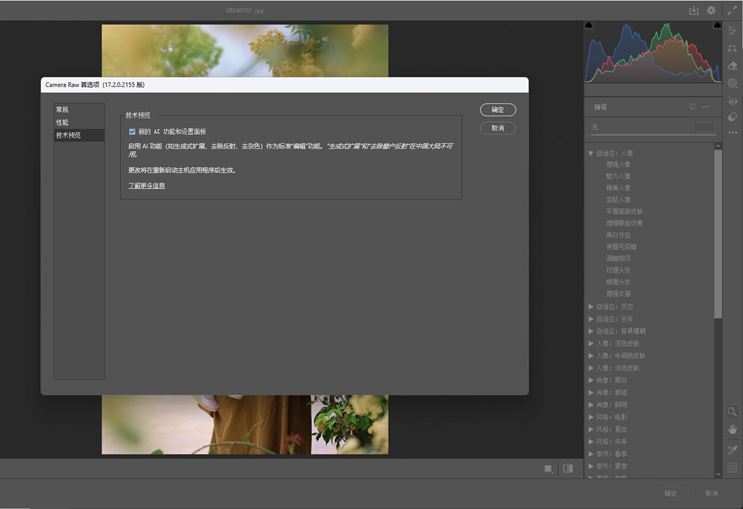Click the preset amount value box

pyautogui.click(x=704, y=127)
